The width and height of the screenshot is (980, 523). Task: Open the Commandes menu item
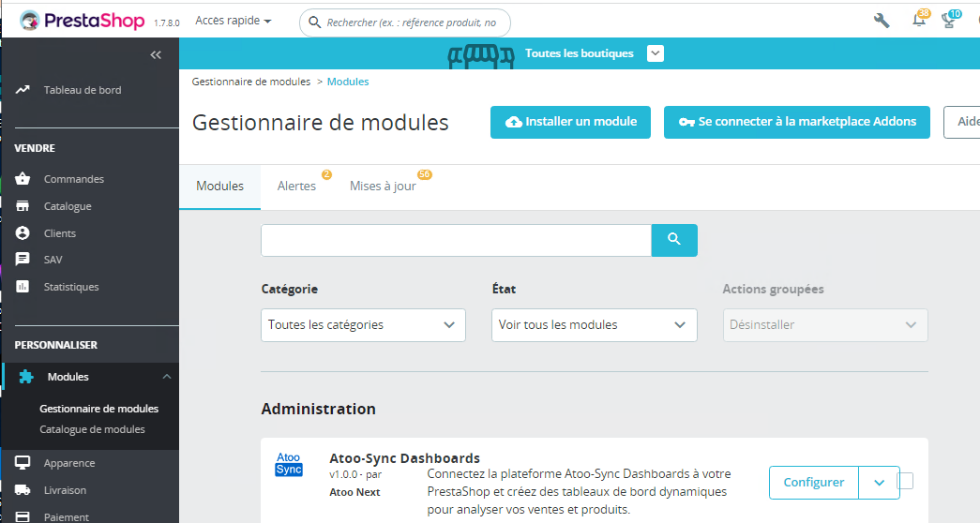pyautogui.click(x=74, y=179)
